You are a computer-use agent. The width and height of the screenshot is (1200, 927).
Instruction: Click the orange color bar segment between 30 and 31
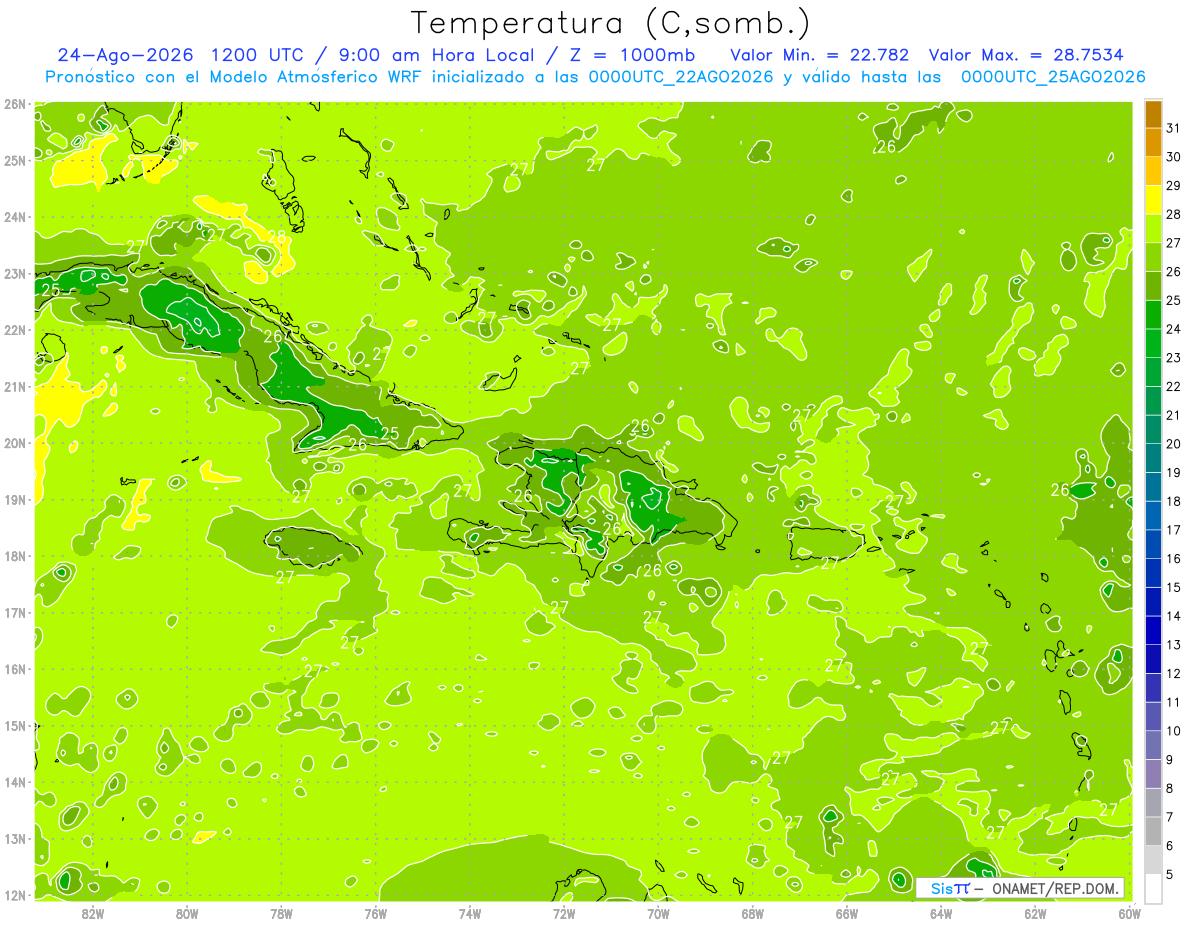[1153, 142]
